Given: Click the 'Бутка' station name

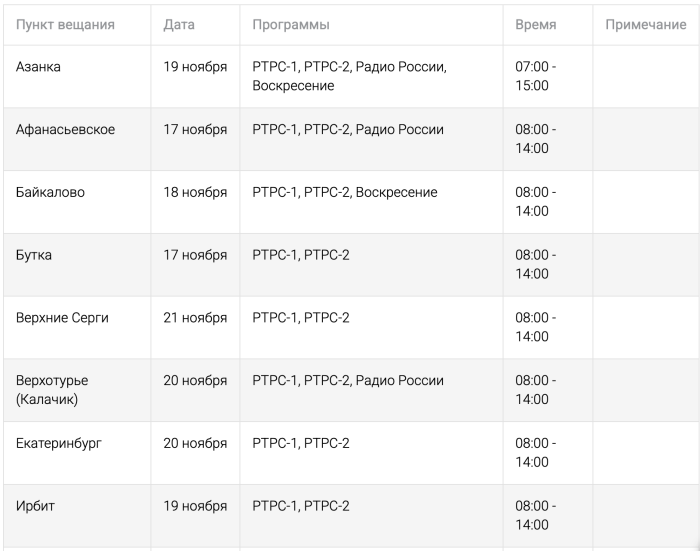Looking at the screenshot, I should pyautogui.click(x=34, y=255).
